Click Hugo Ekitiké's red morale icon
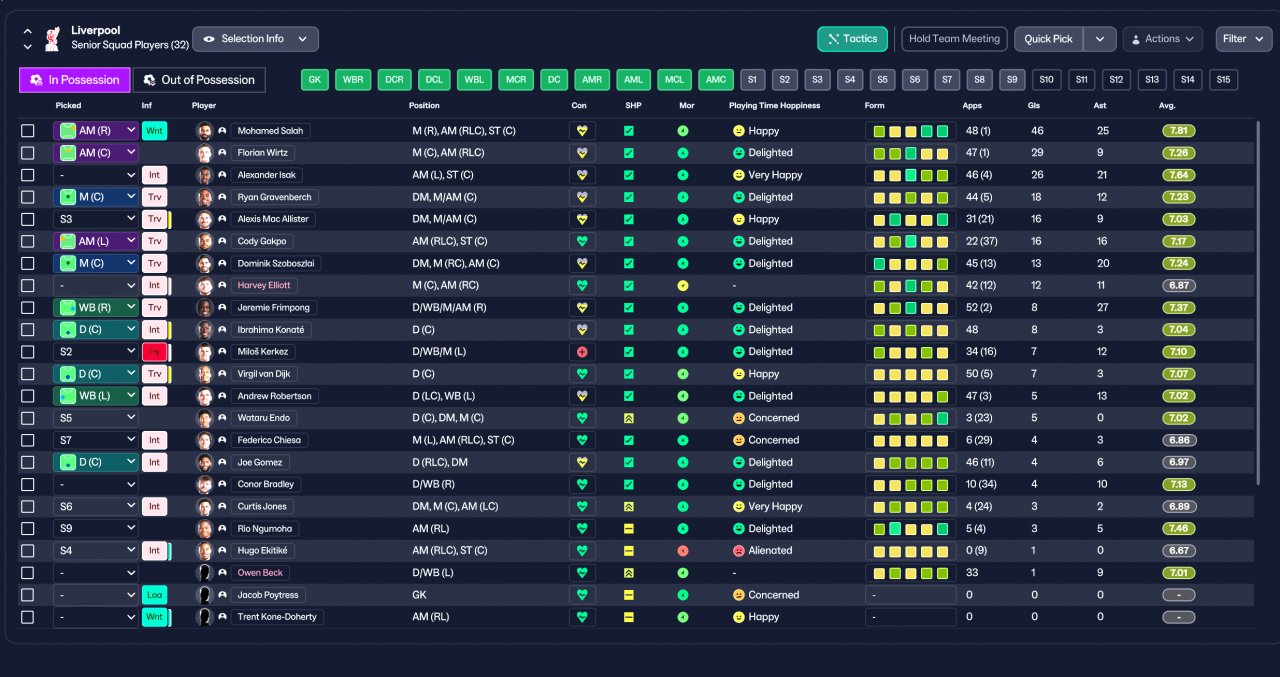This screenshot has height=677, width=1280. coord(683,551)
